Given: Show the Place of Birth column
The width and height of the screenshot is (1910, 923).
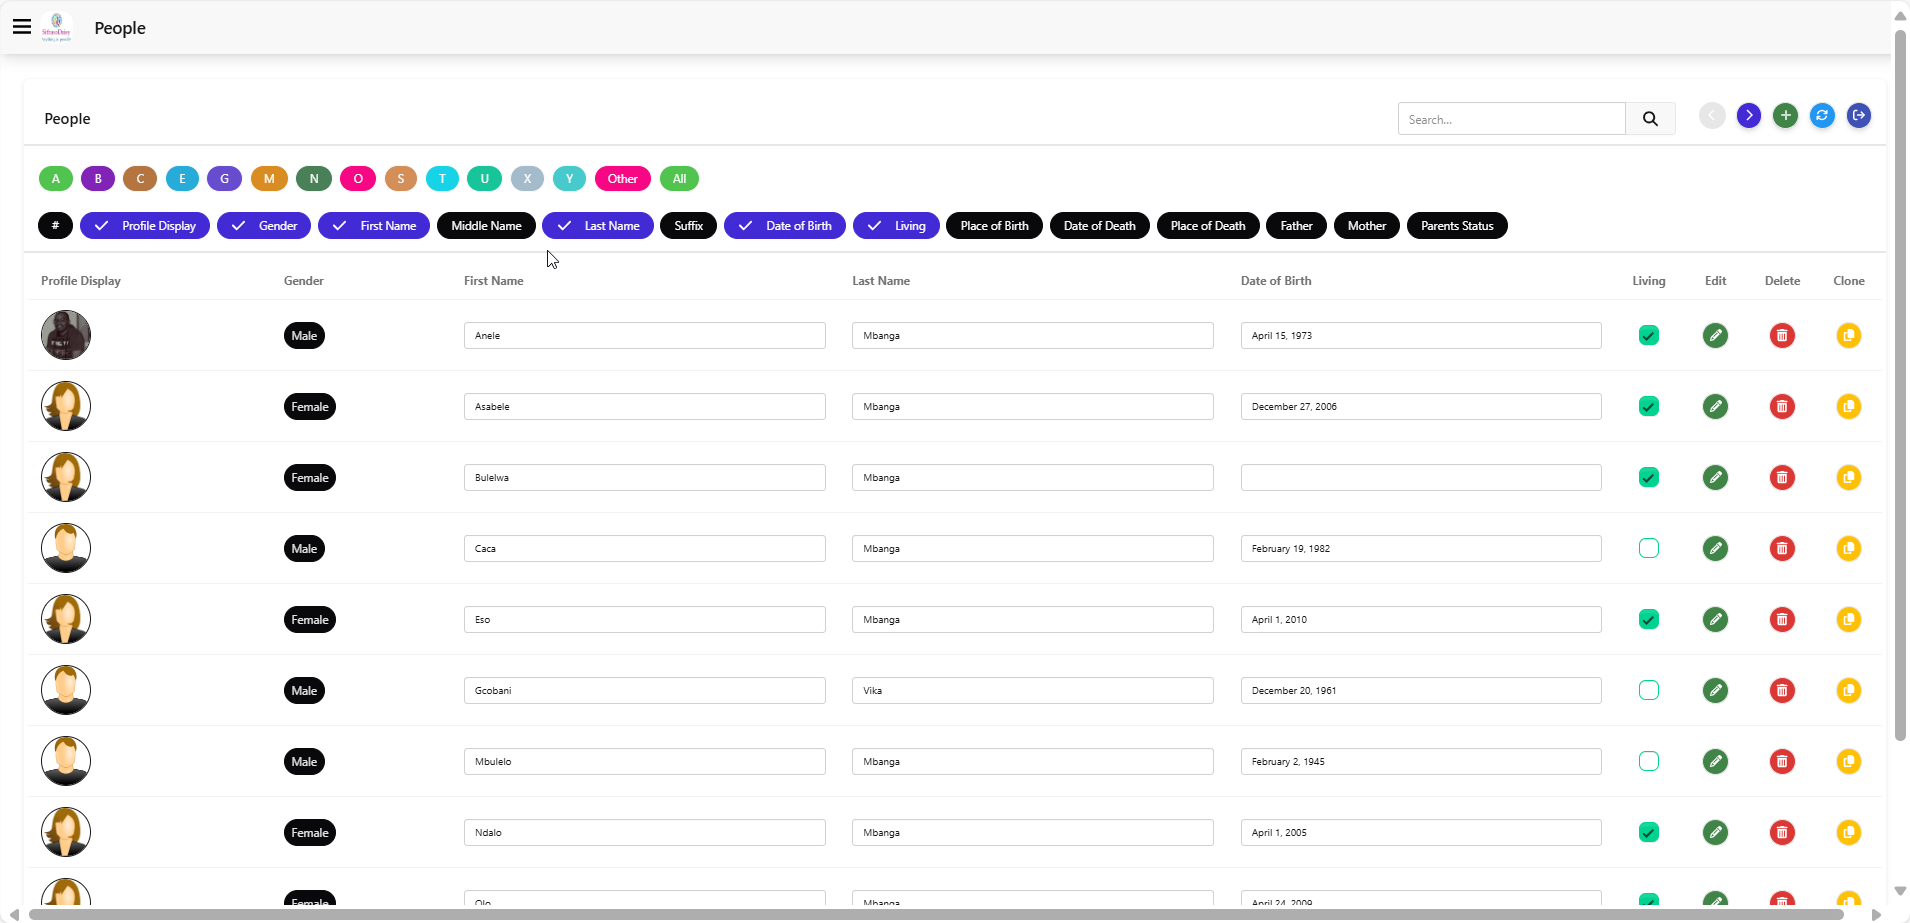Looking at the screenshot, I should tap(994, 226).
